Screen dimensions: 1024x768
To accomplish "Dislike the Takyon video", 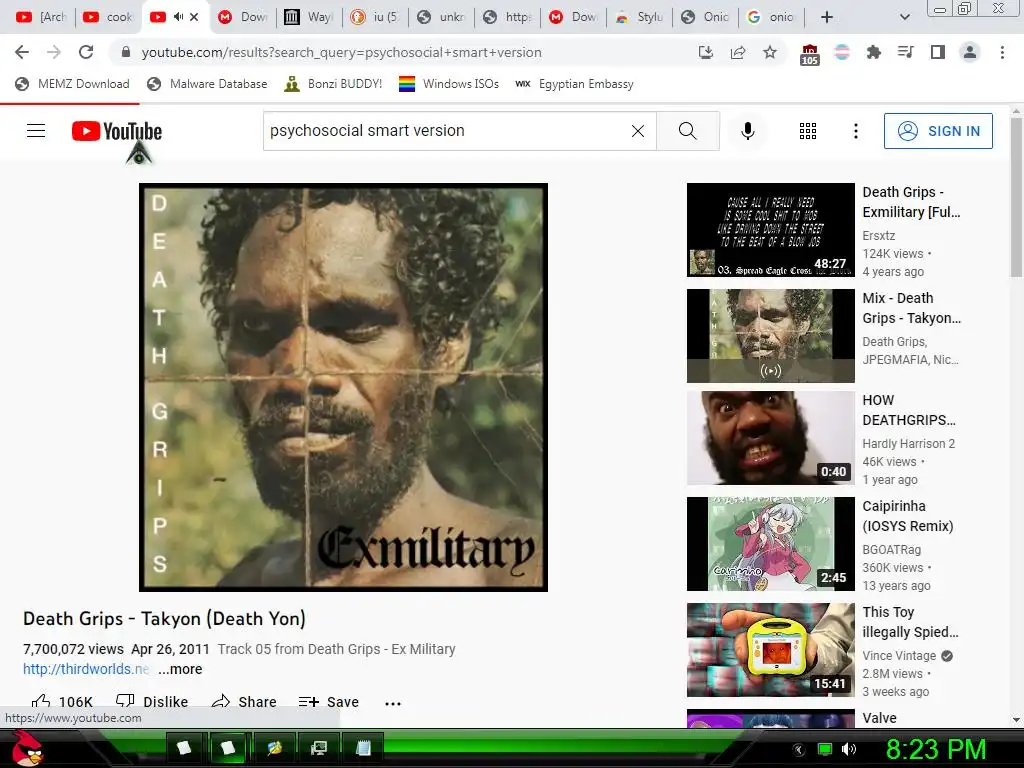I will (152, 702).
